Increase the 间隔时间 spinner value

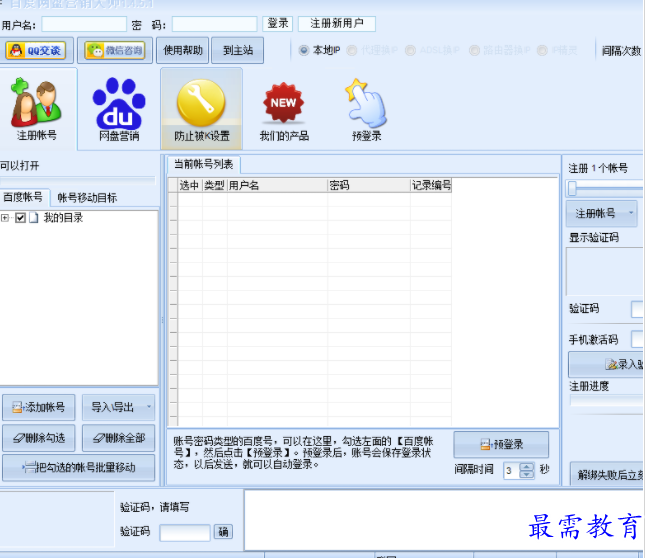pos(526,467)
